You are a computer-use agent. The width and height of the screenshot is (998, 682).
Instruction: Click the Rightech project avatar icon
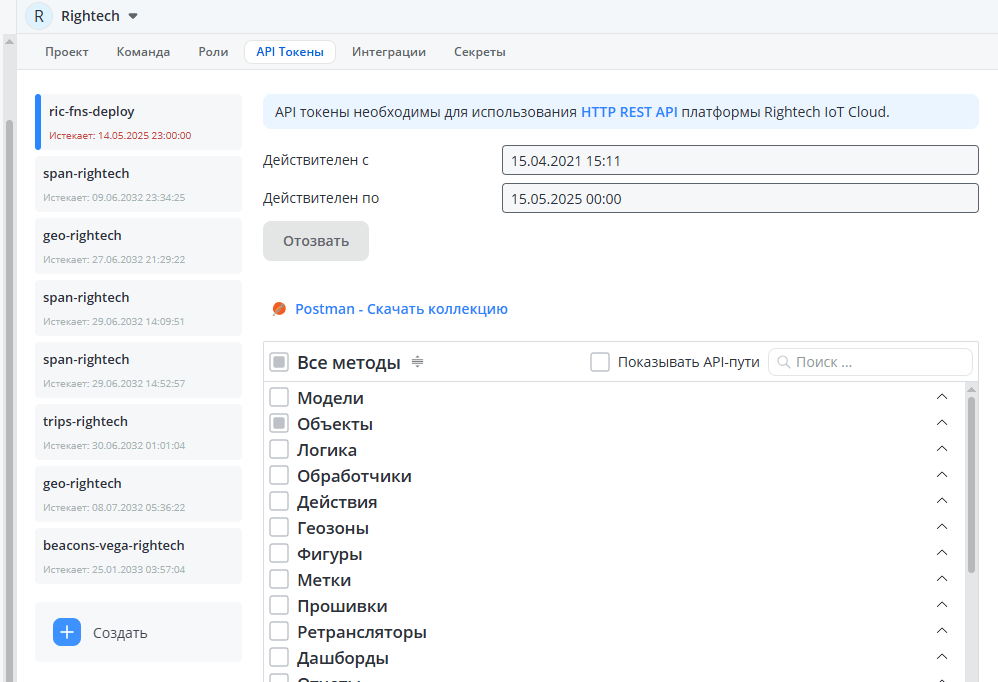[39, 16]
